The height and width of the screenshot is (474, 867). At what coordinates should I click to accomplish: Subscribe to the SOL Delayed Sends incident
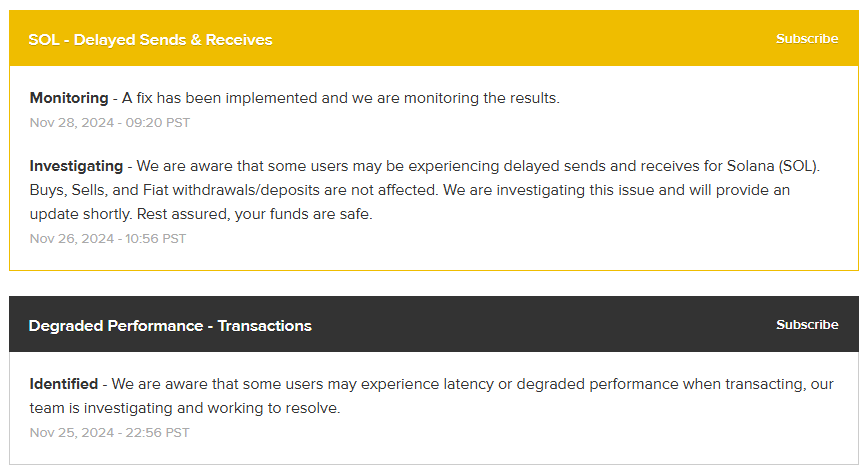click(806, 39)
